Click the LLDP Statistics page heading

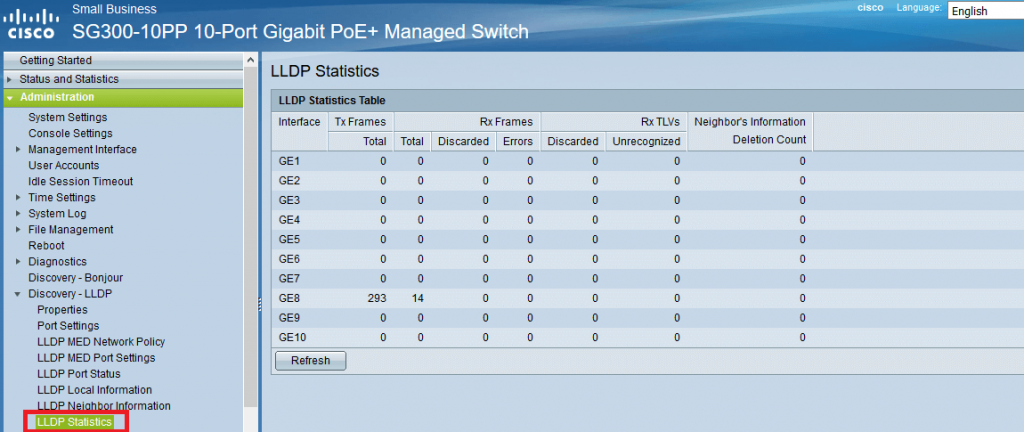click(x=324, y=70)
